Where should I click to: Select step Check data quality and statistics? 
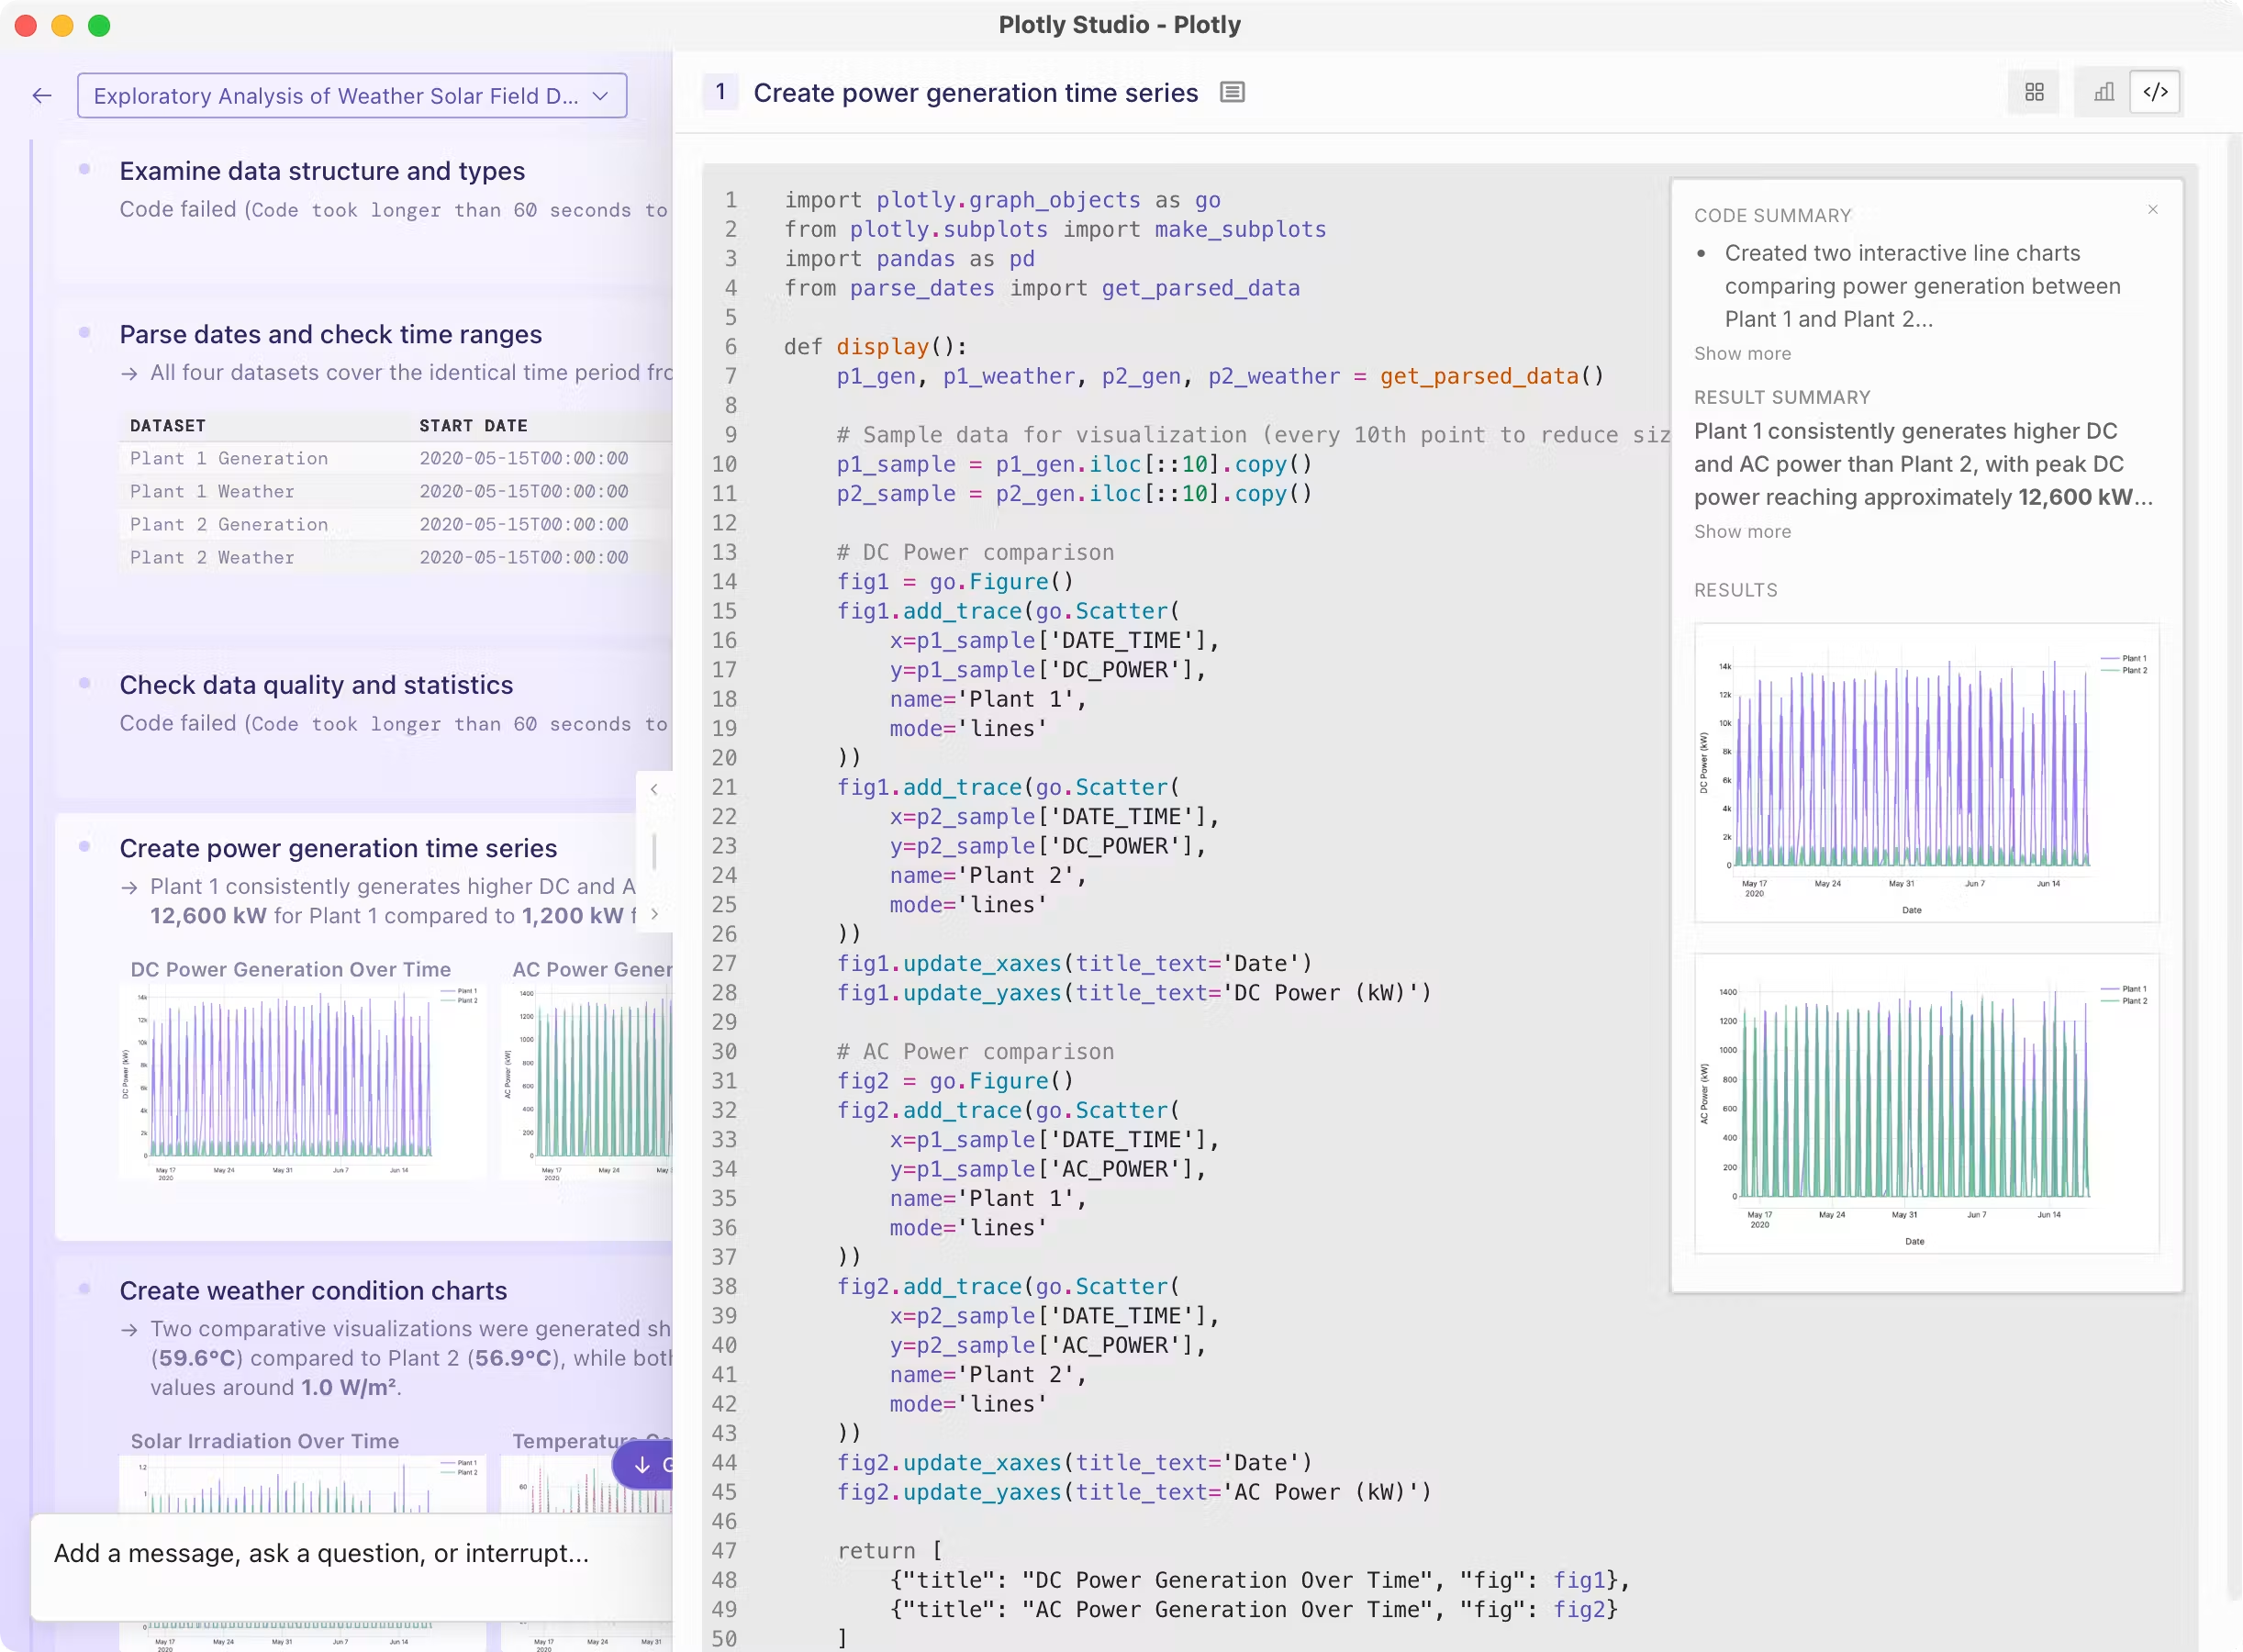click(316, 685)
